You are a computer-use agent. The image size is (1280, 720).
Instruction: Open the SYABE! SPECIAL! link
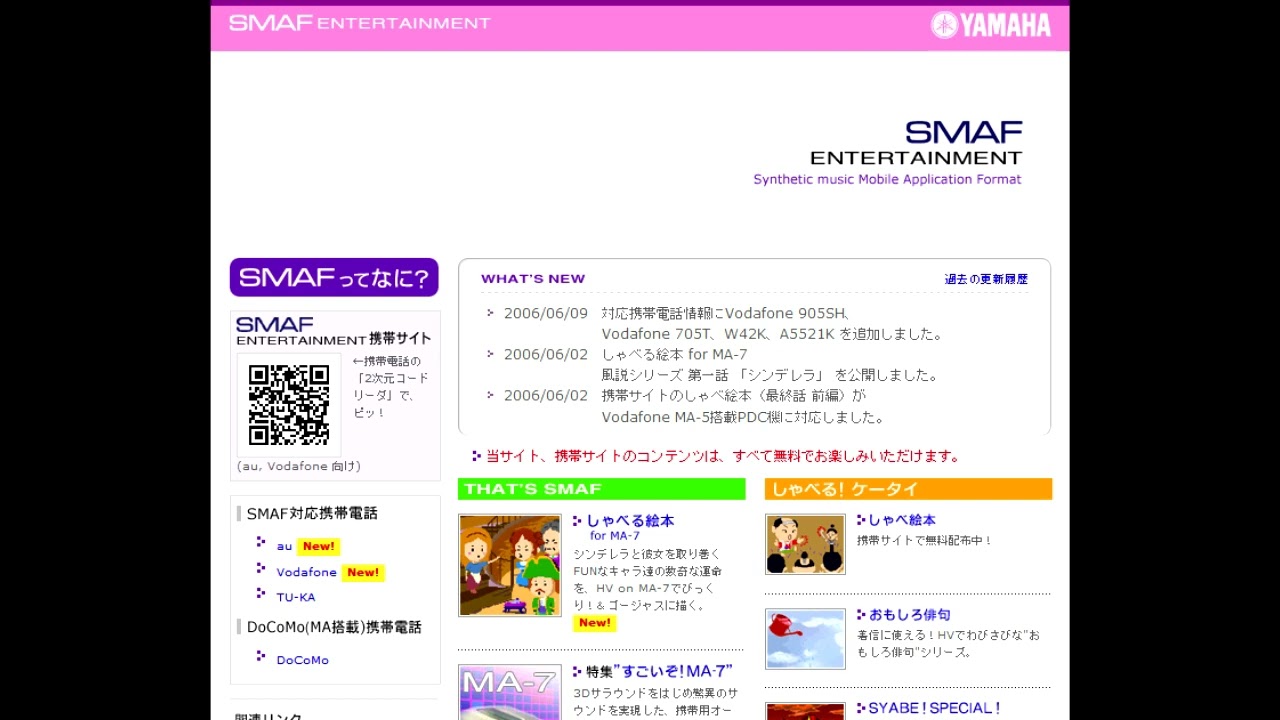point(934,708)
